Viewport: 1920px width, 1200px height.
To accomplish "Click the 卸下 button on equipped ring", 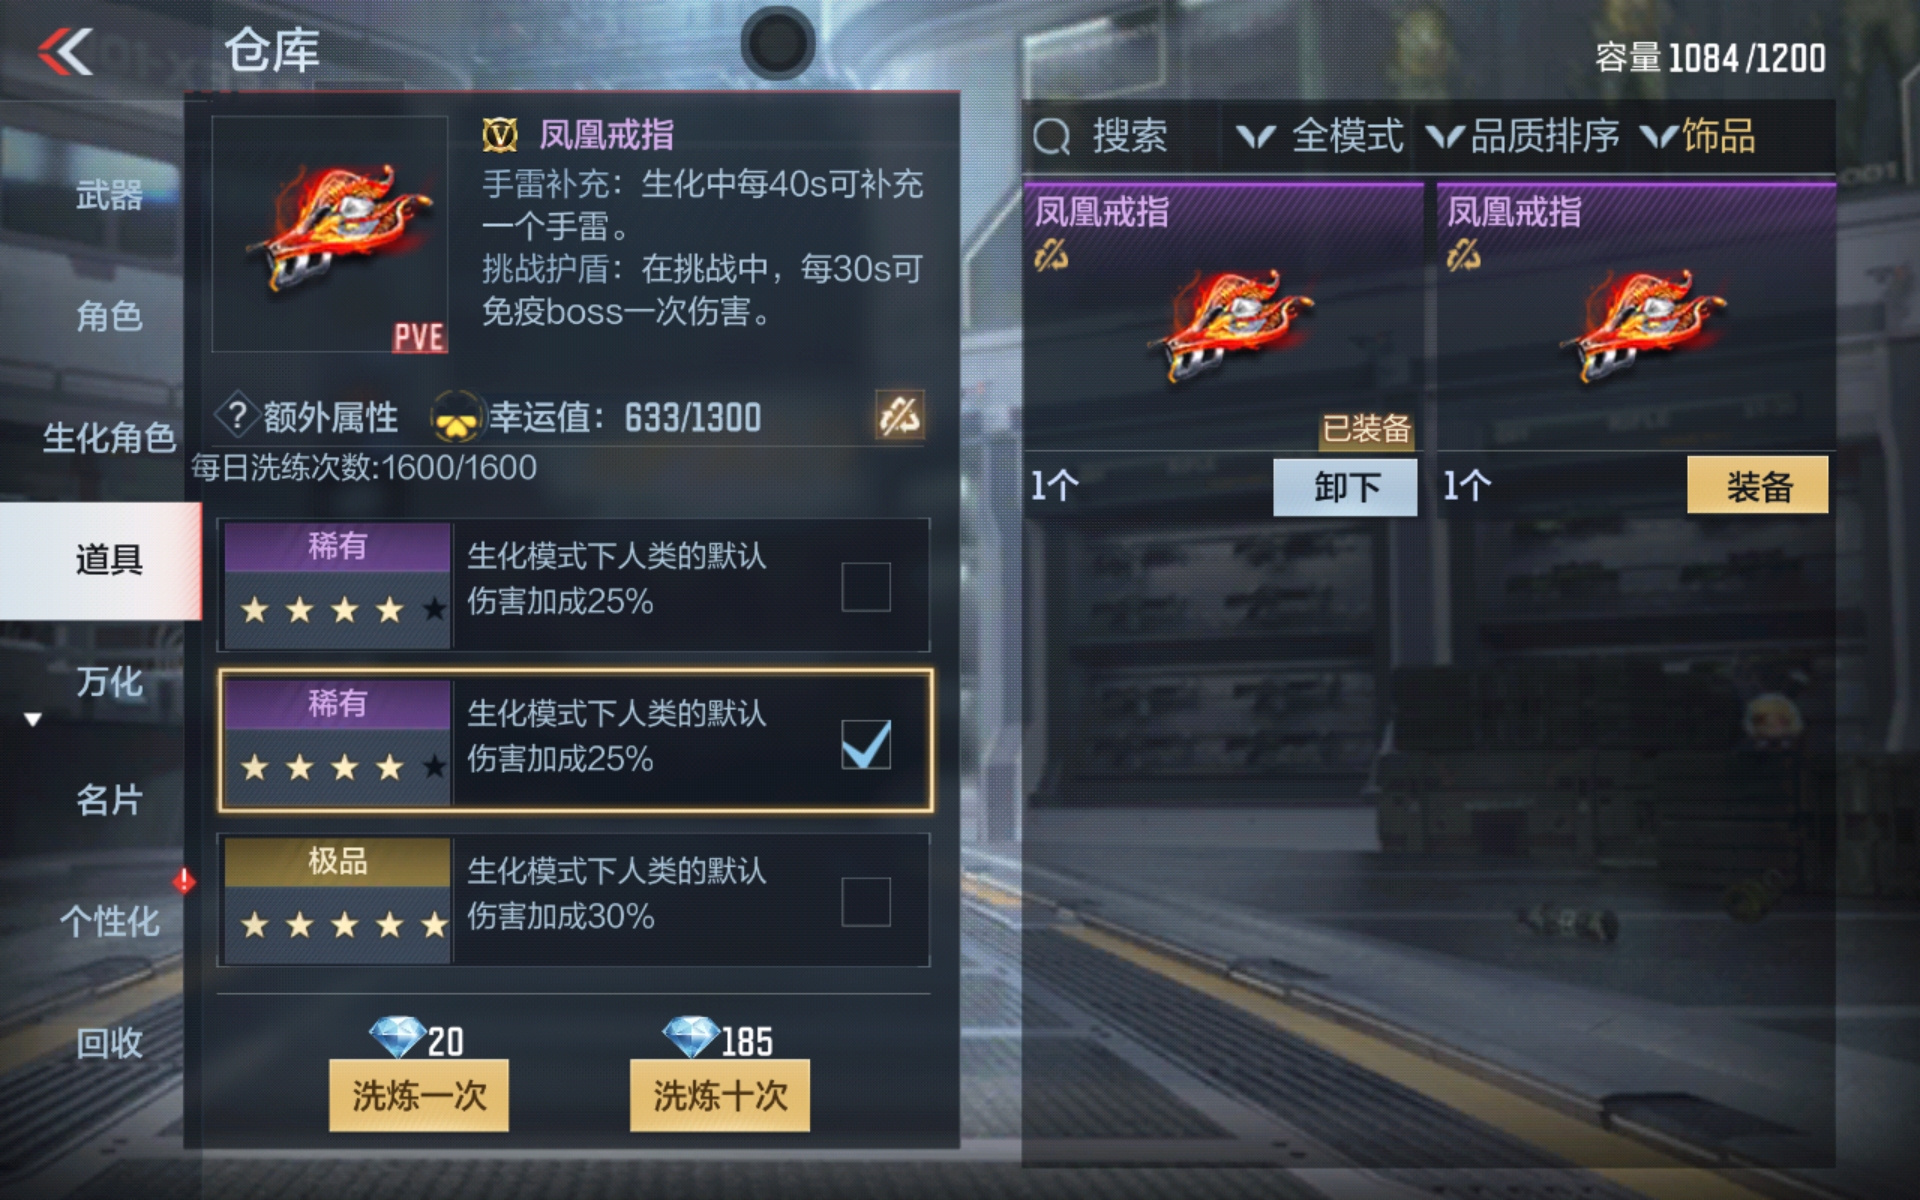I will click(x=1345, y=487).
